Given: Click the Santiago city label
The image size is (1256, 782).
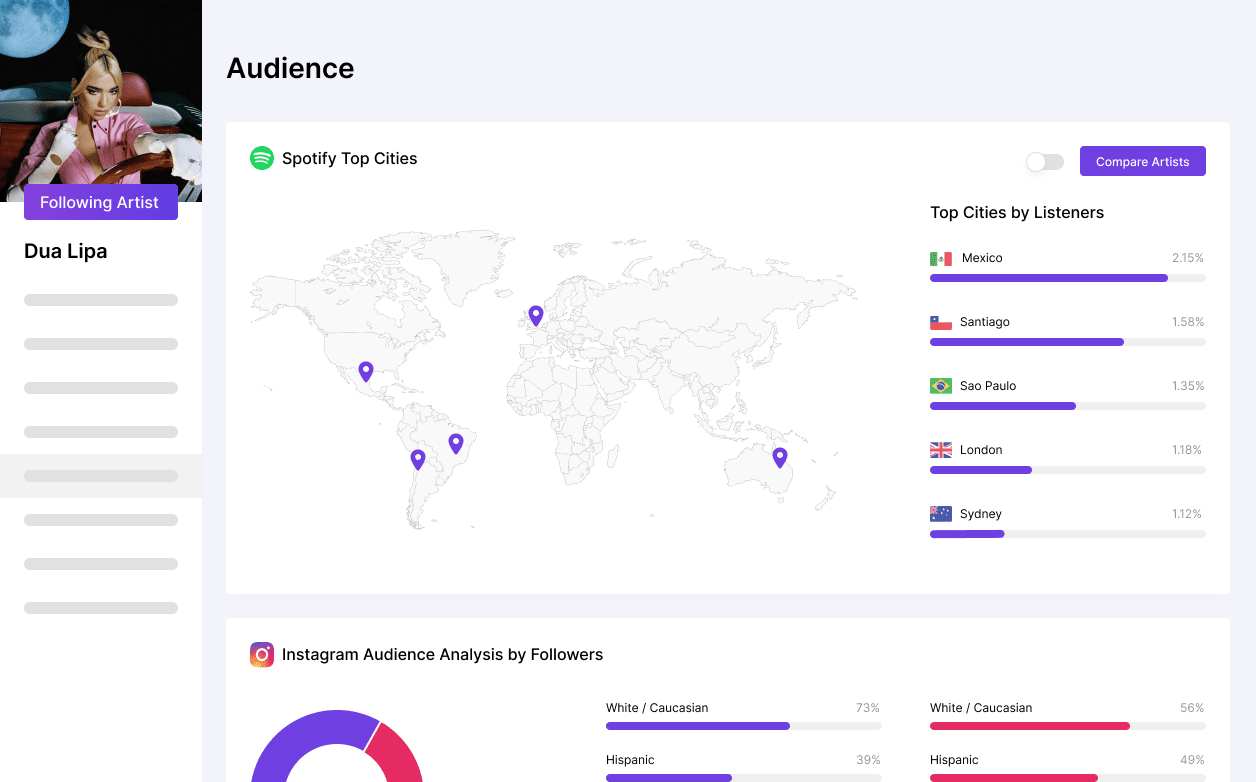Looking at the screenshot, I should pyautogui.click(x=985, y=322).
